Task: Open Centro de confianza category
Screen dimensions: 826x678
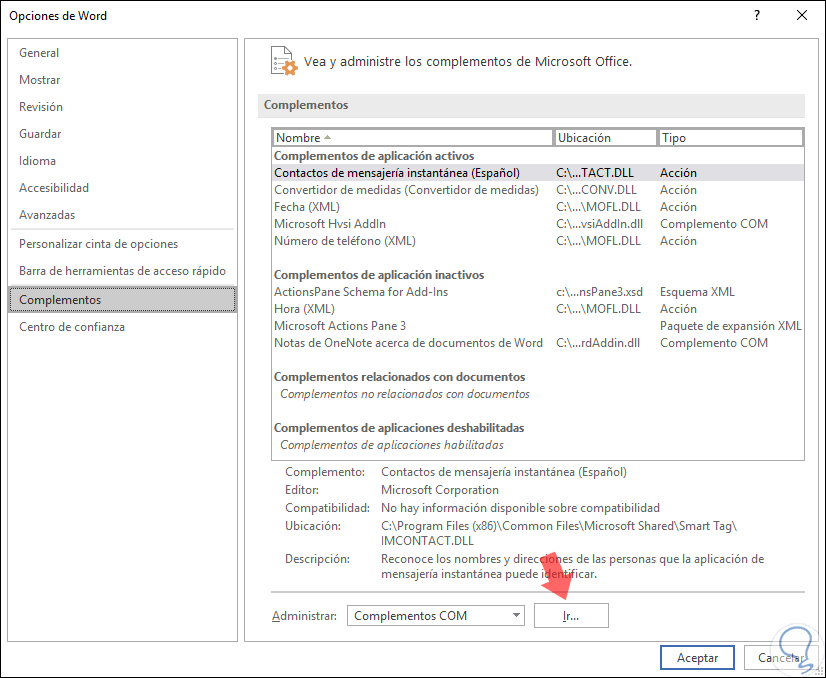Action: [123, 327]
